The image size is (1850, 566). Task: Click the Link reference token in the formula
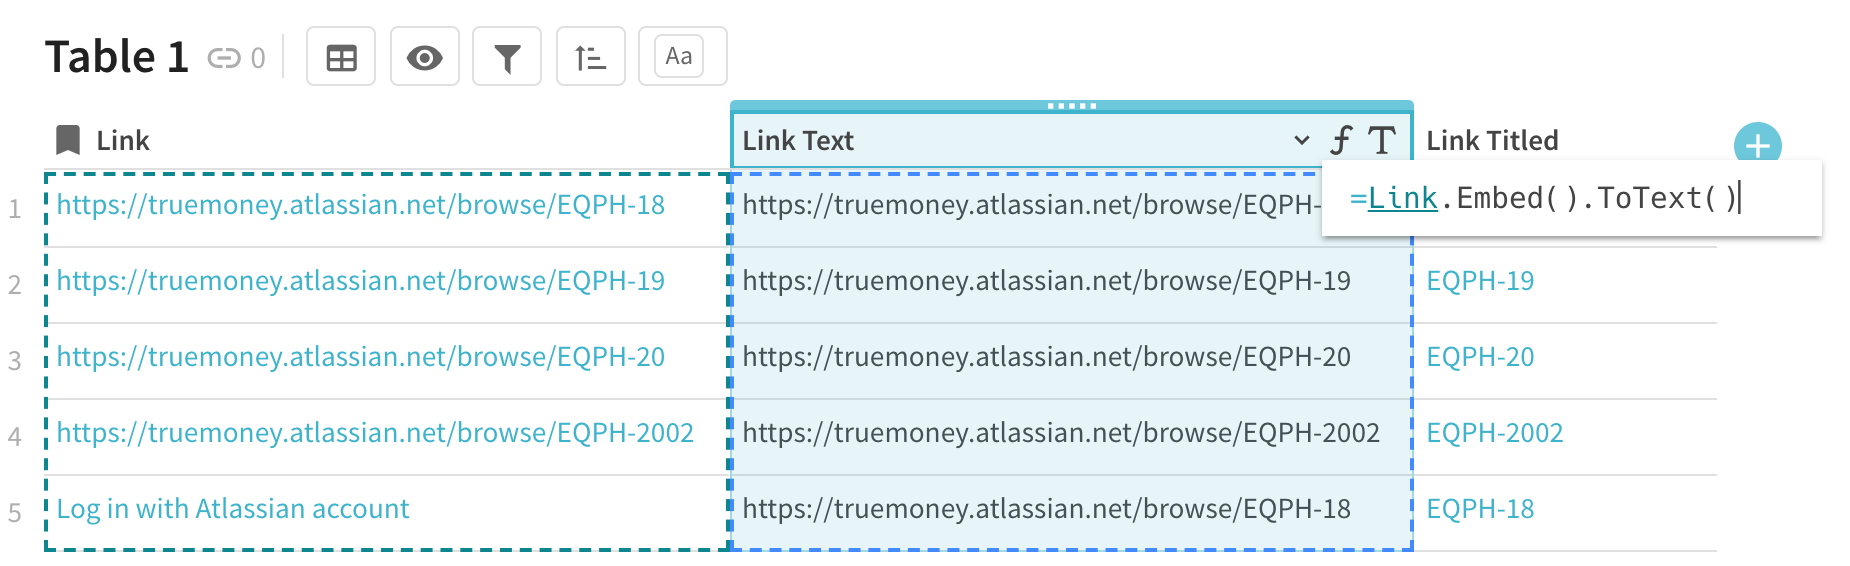1402,198
